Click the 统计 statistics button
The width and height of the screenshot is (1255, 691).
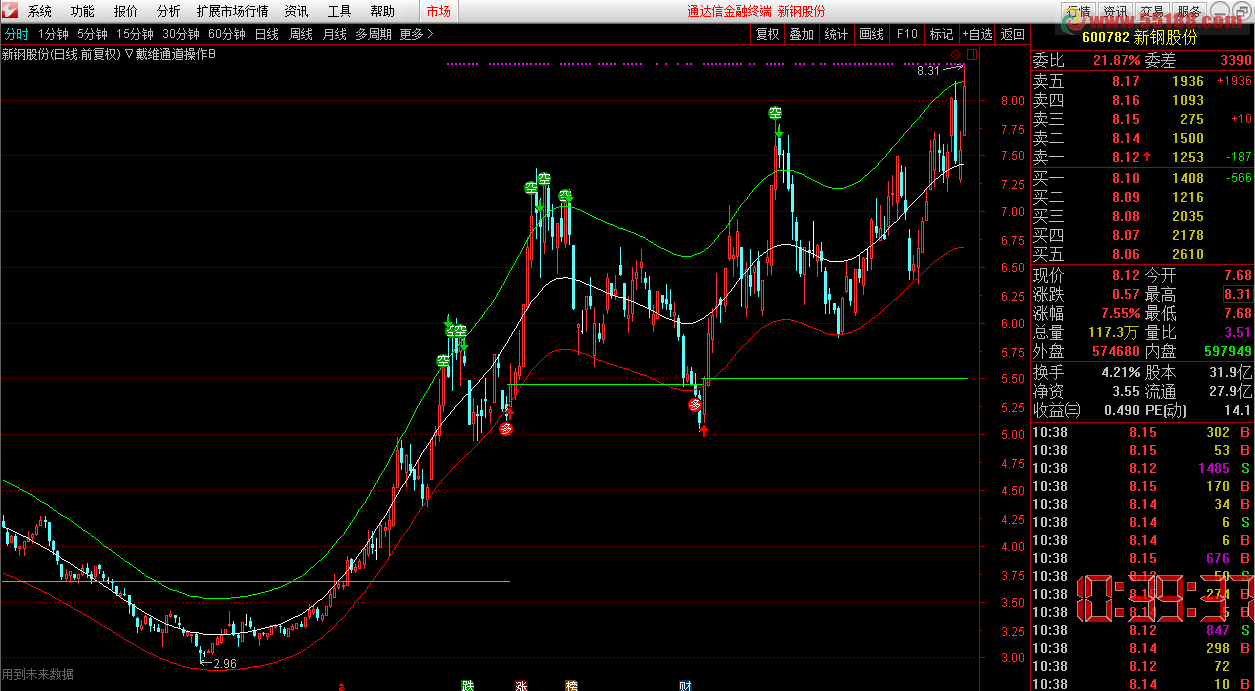[836, 34]
